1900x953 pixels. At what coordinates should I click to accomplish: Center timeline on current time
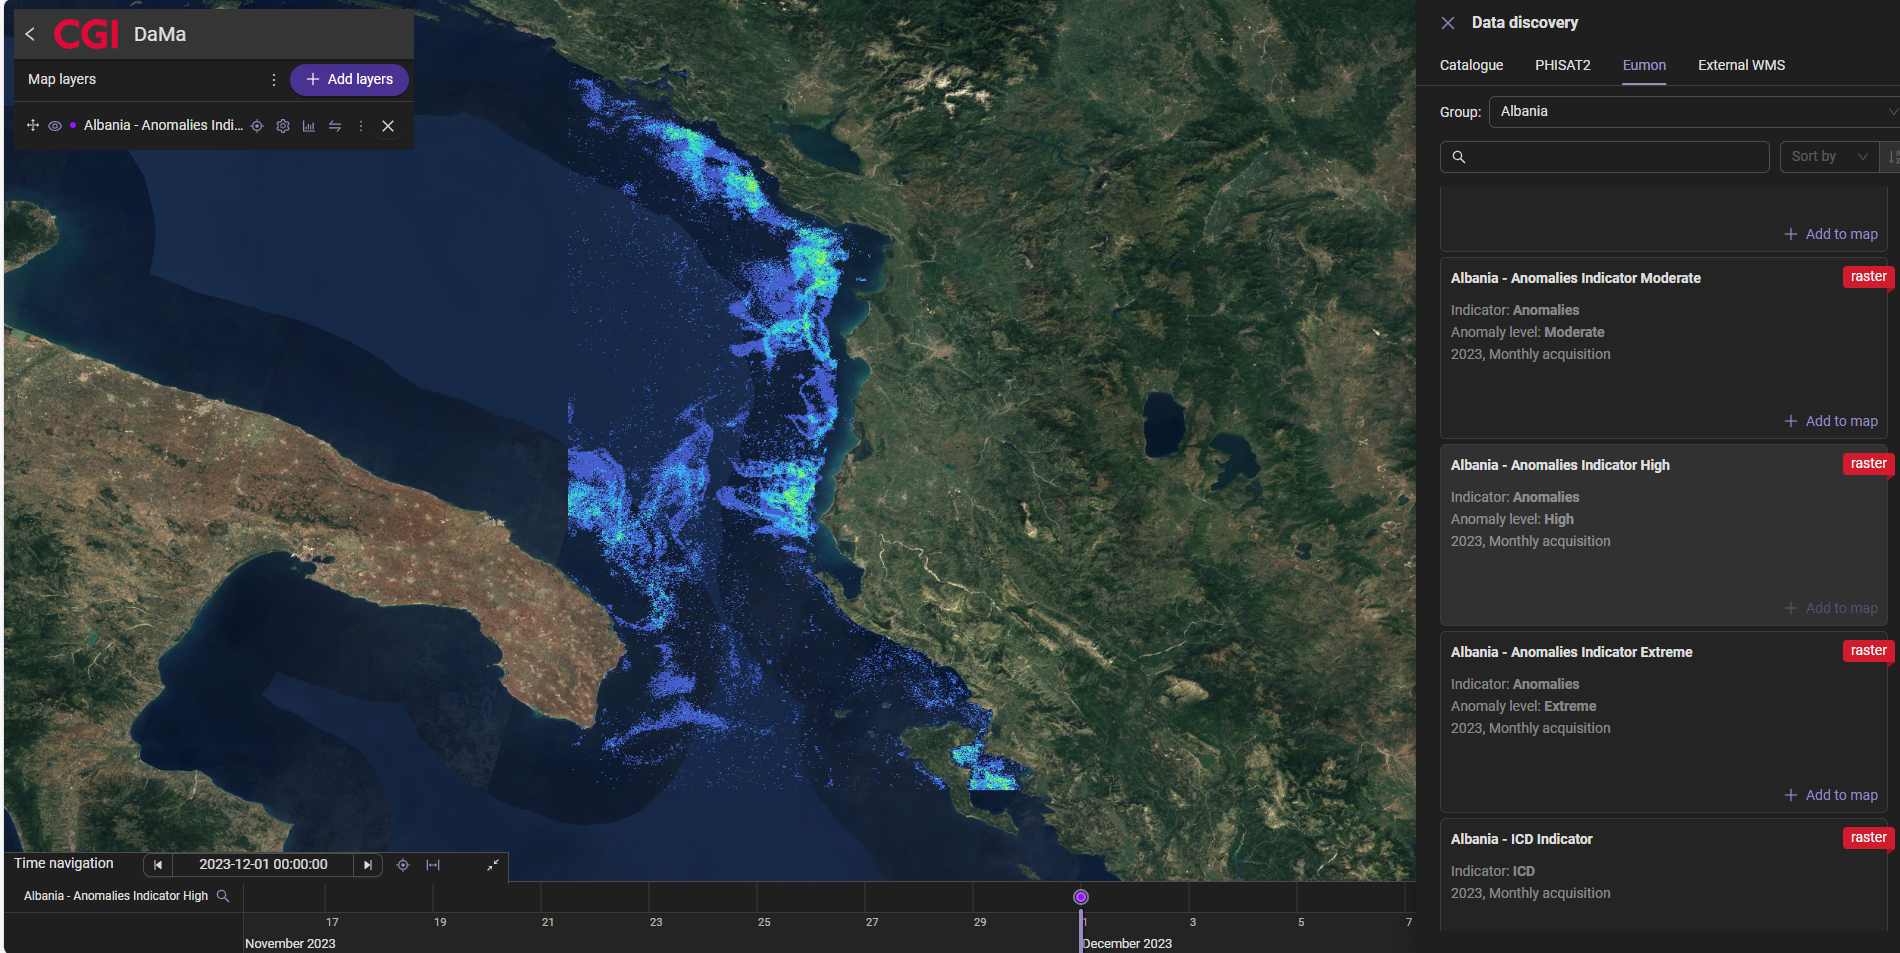pos(403,865)
